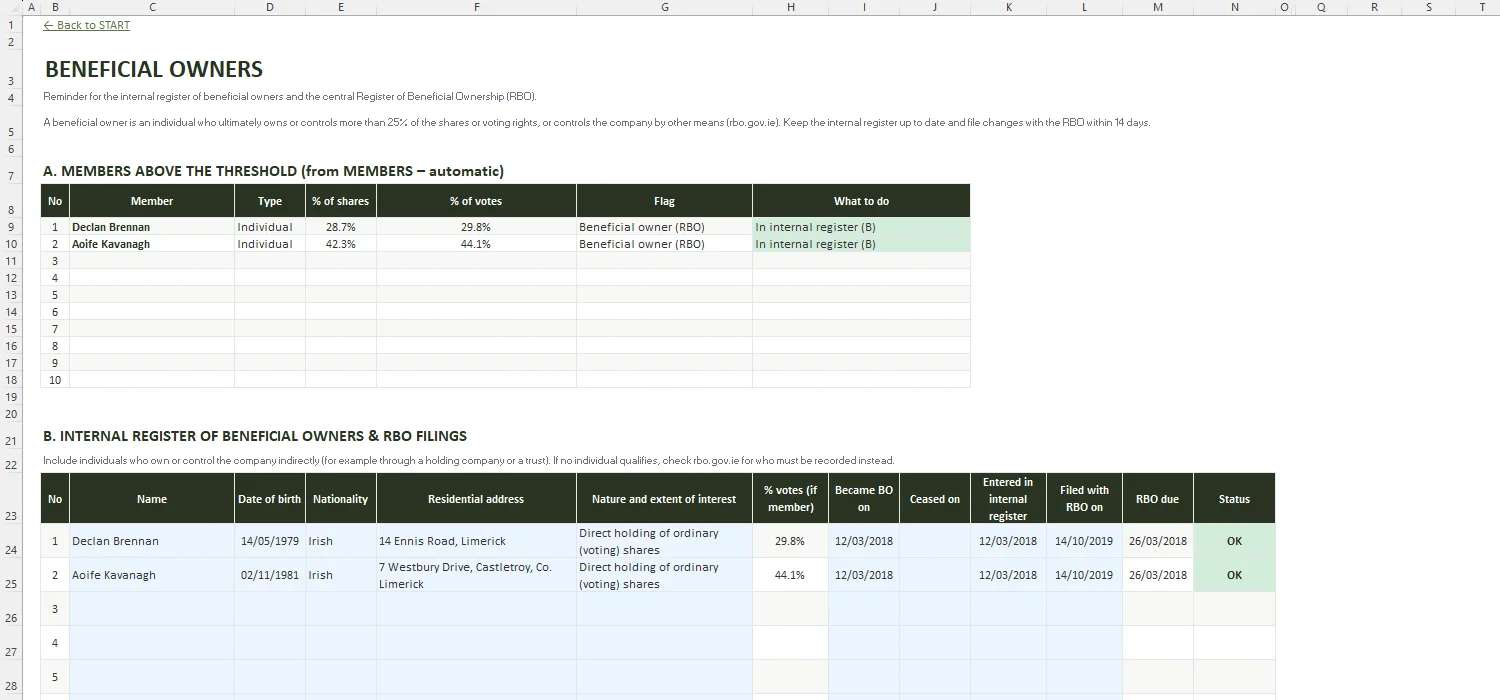Select the BENEFICIAL OWNERS title cell
The width and height of the screenshot is (1500, 700).
click(x=154, y=69)
